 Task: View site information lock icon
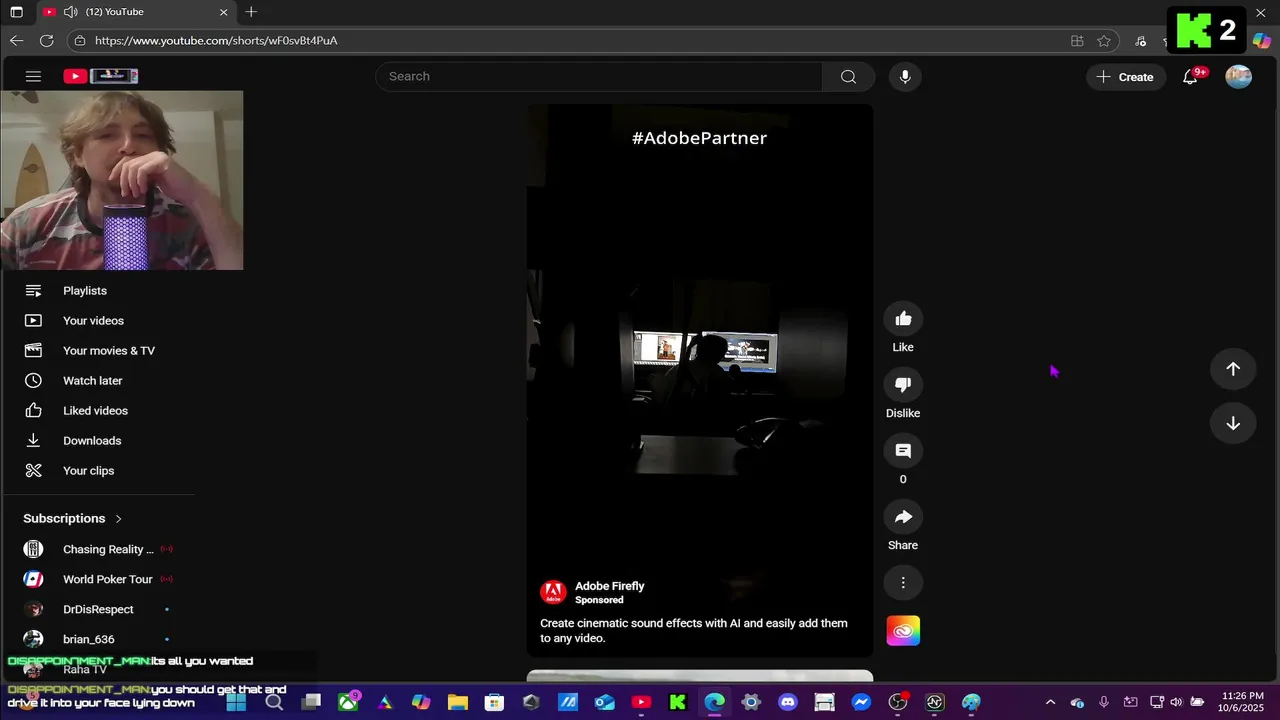coord(80,41)
